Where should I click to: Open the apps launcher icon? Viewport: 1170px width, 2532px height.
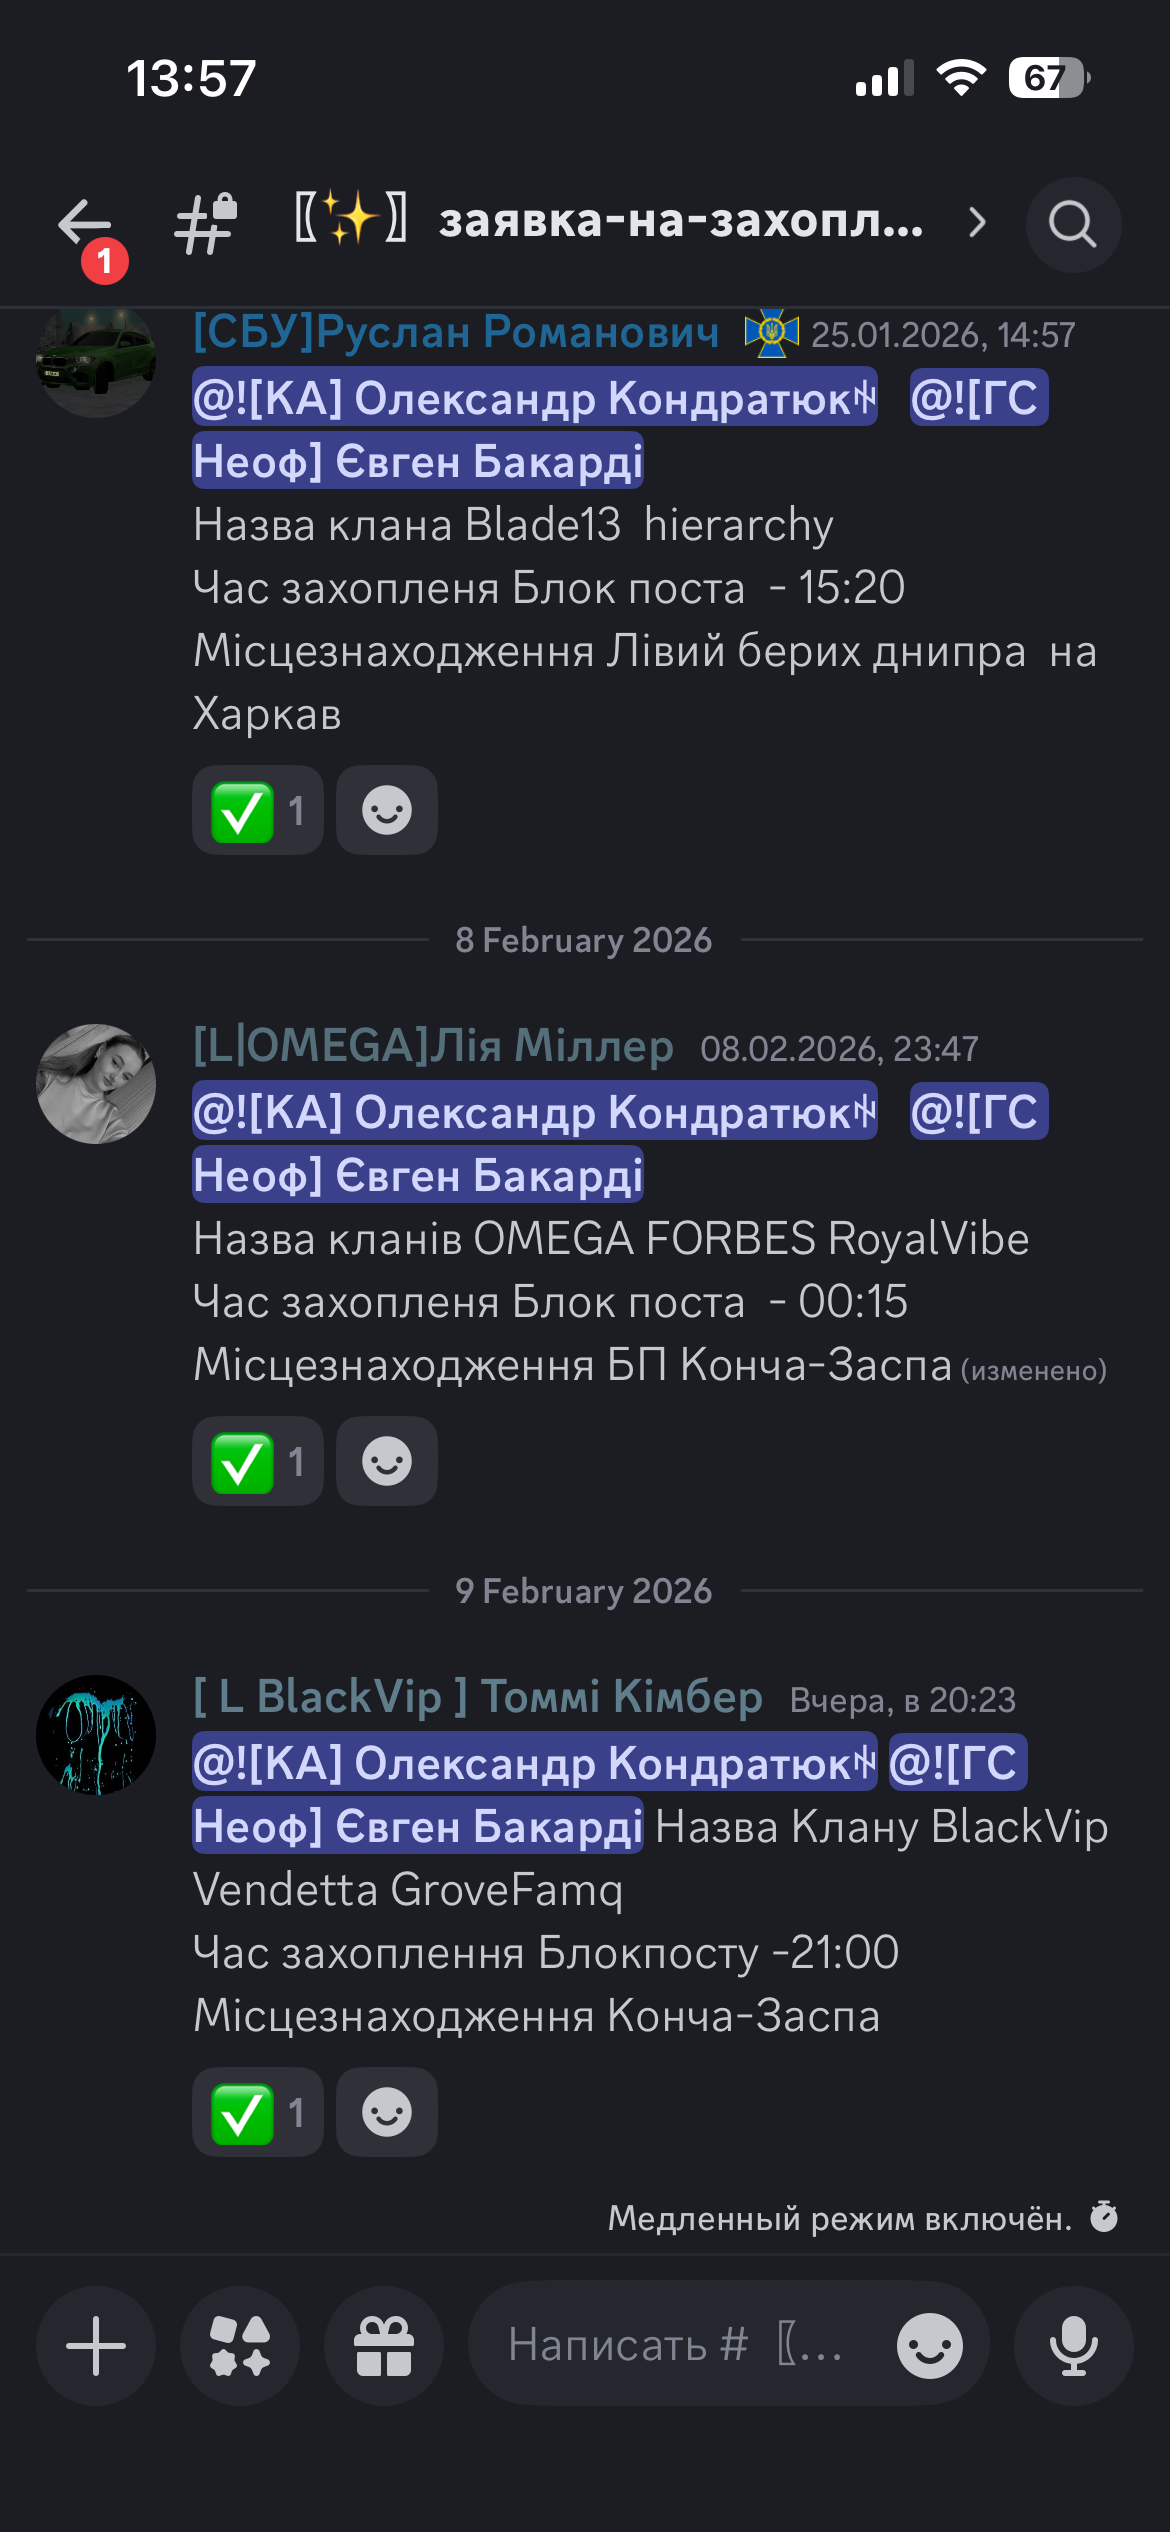tap(240, 2345)
